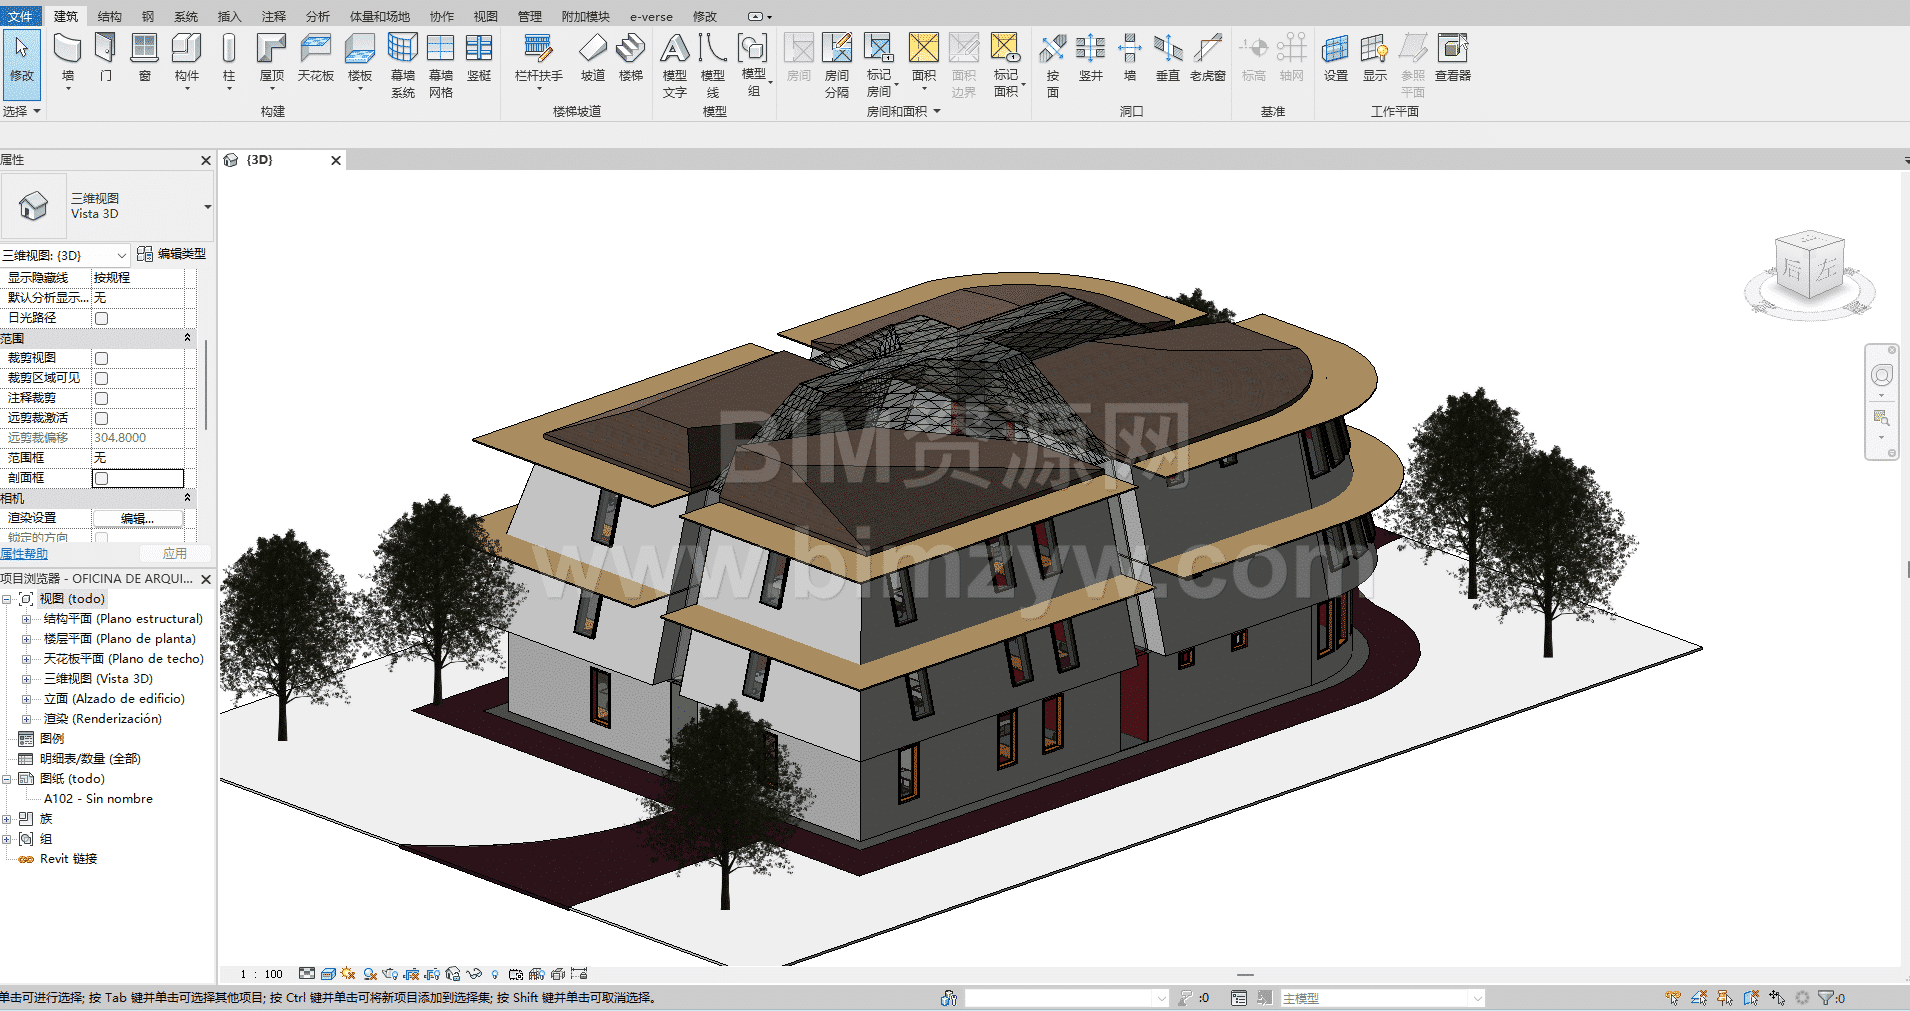Select the 竖梃 (Mullion) tool
The height and width of the screenshot is (1011, 1910).
click(479, 57)
